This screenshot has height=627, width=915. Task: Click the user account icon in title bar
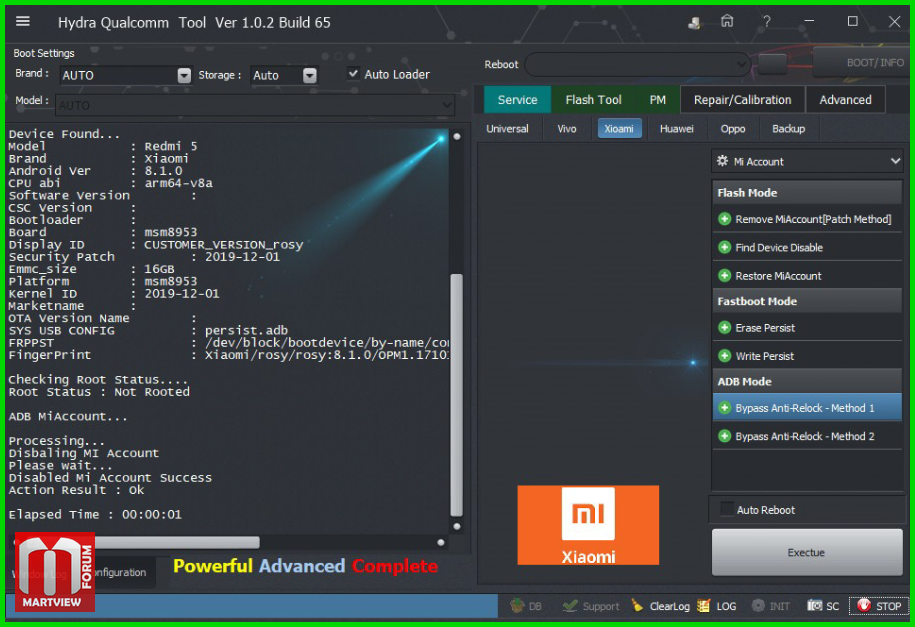(x=694, y=22)
